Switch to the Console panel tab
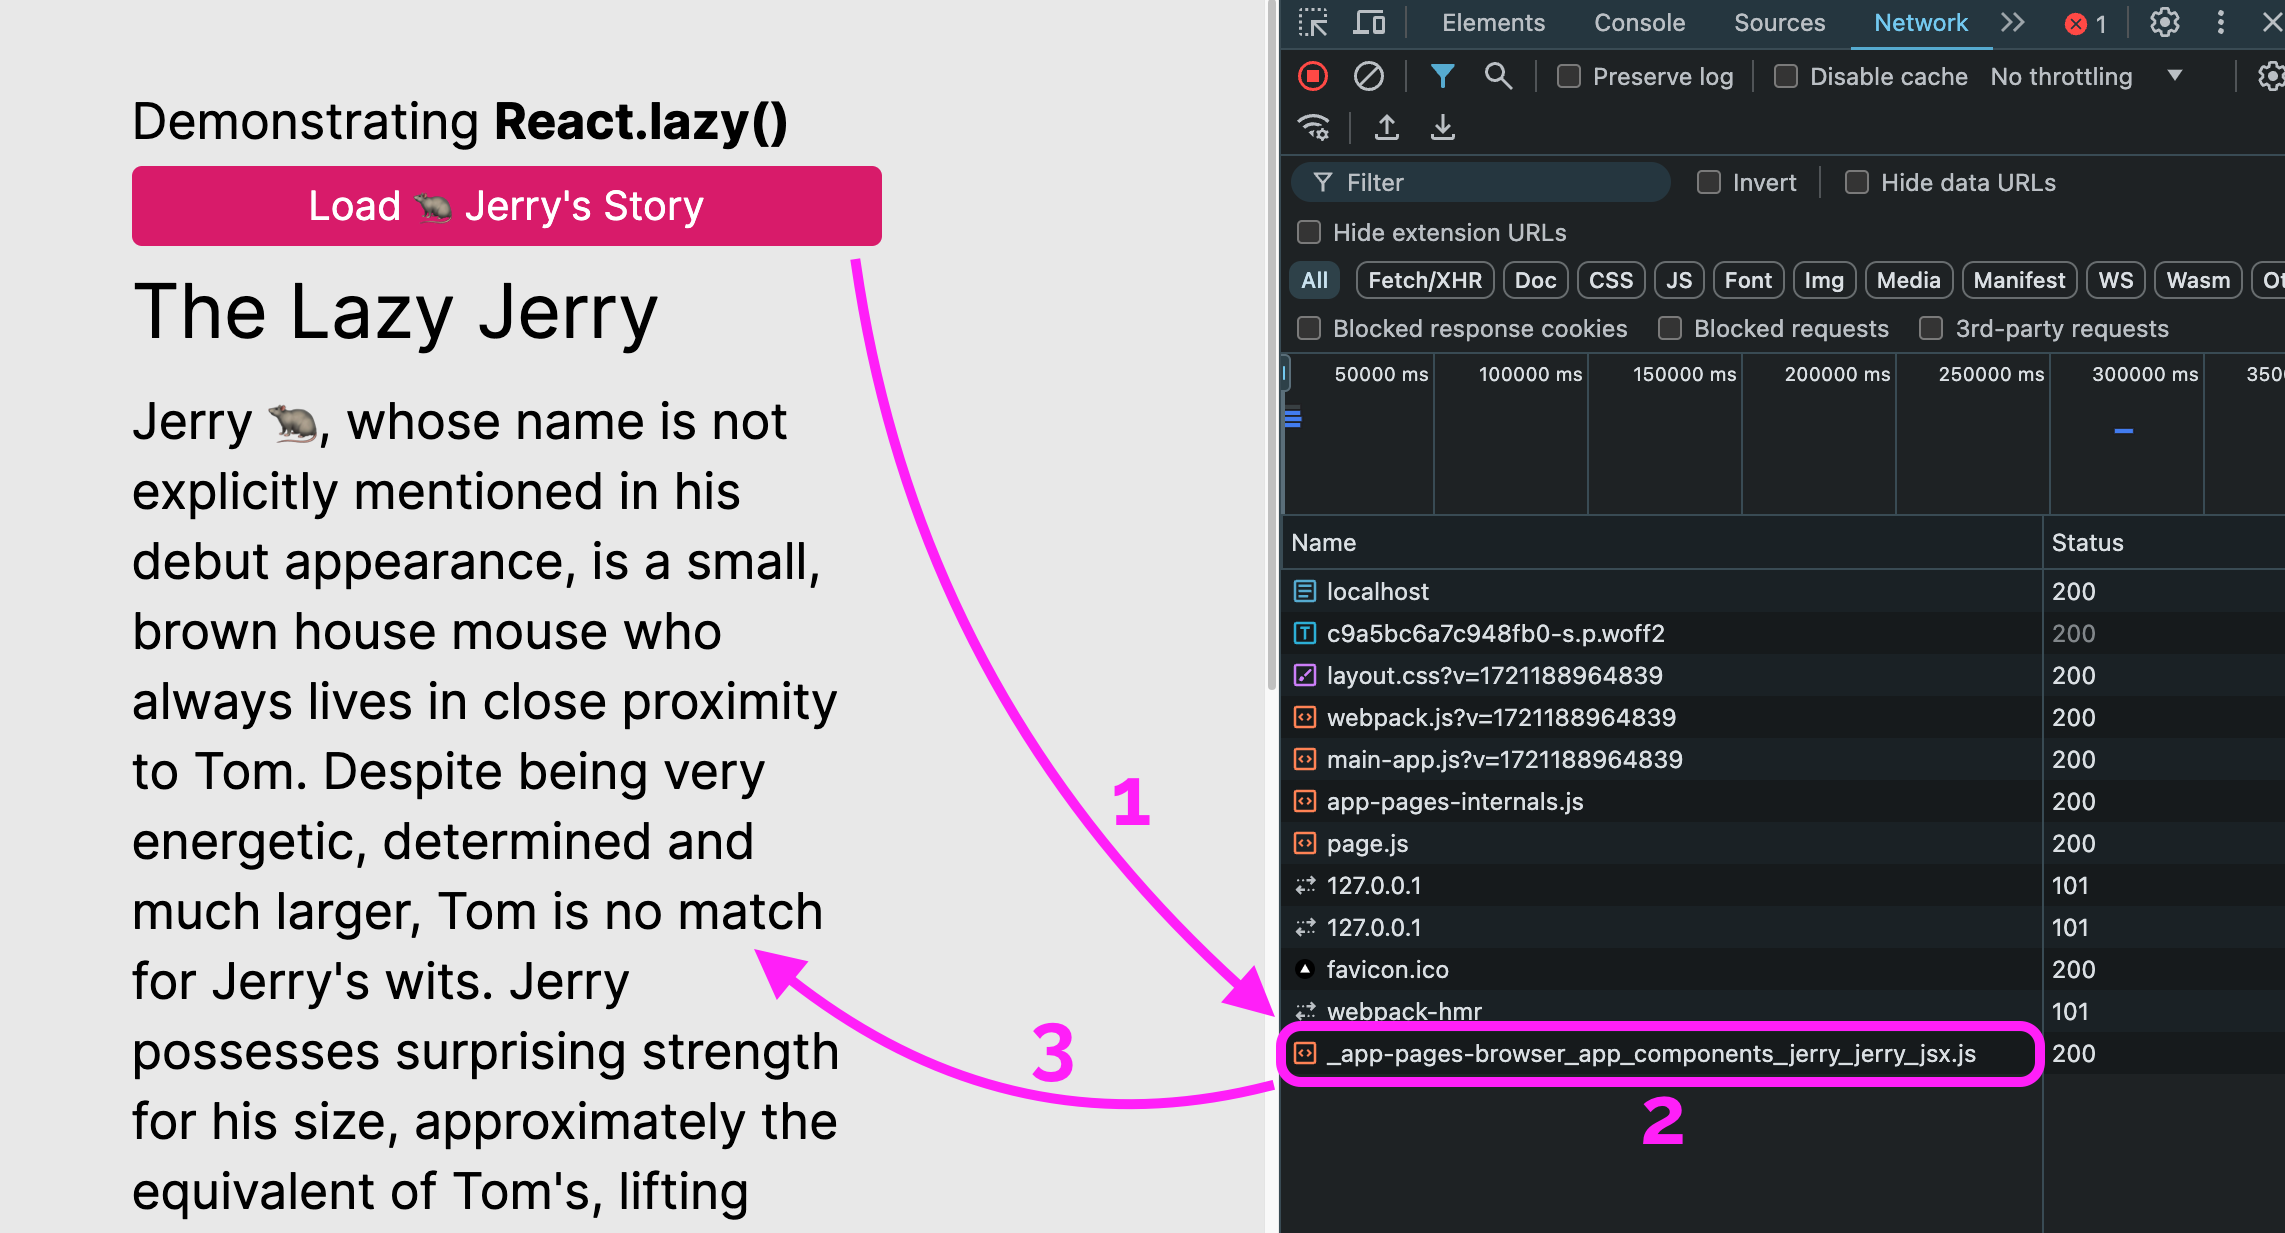Image resolution: width=2285 pixels, height=1233 pixels. 1638,20
